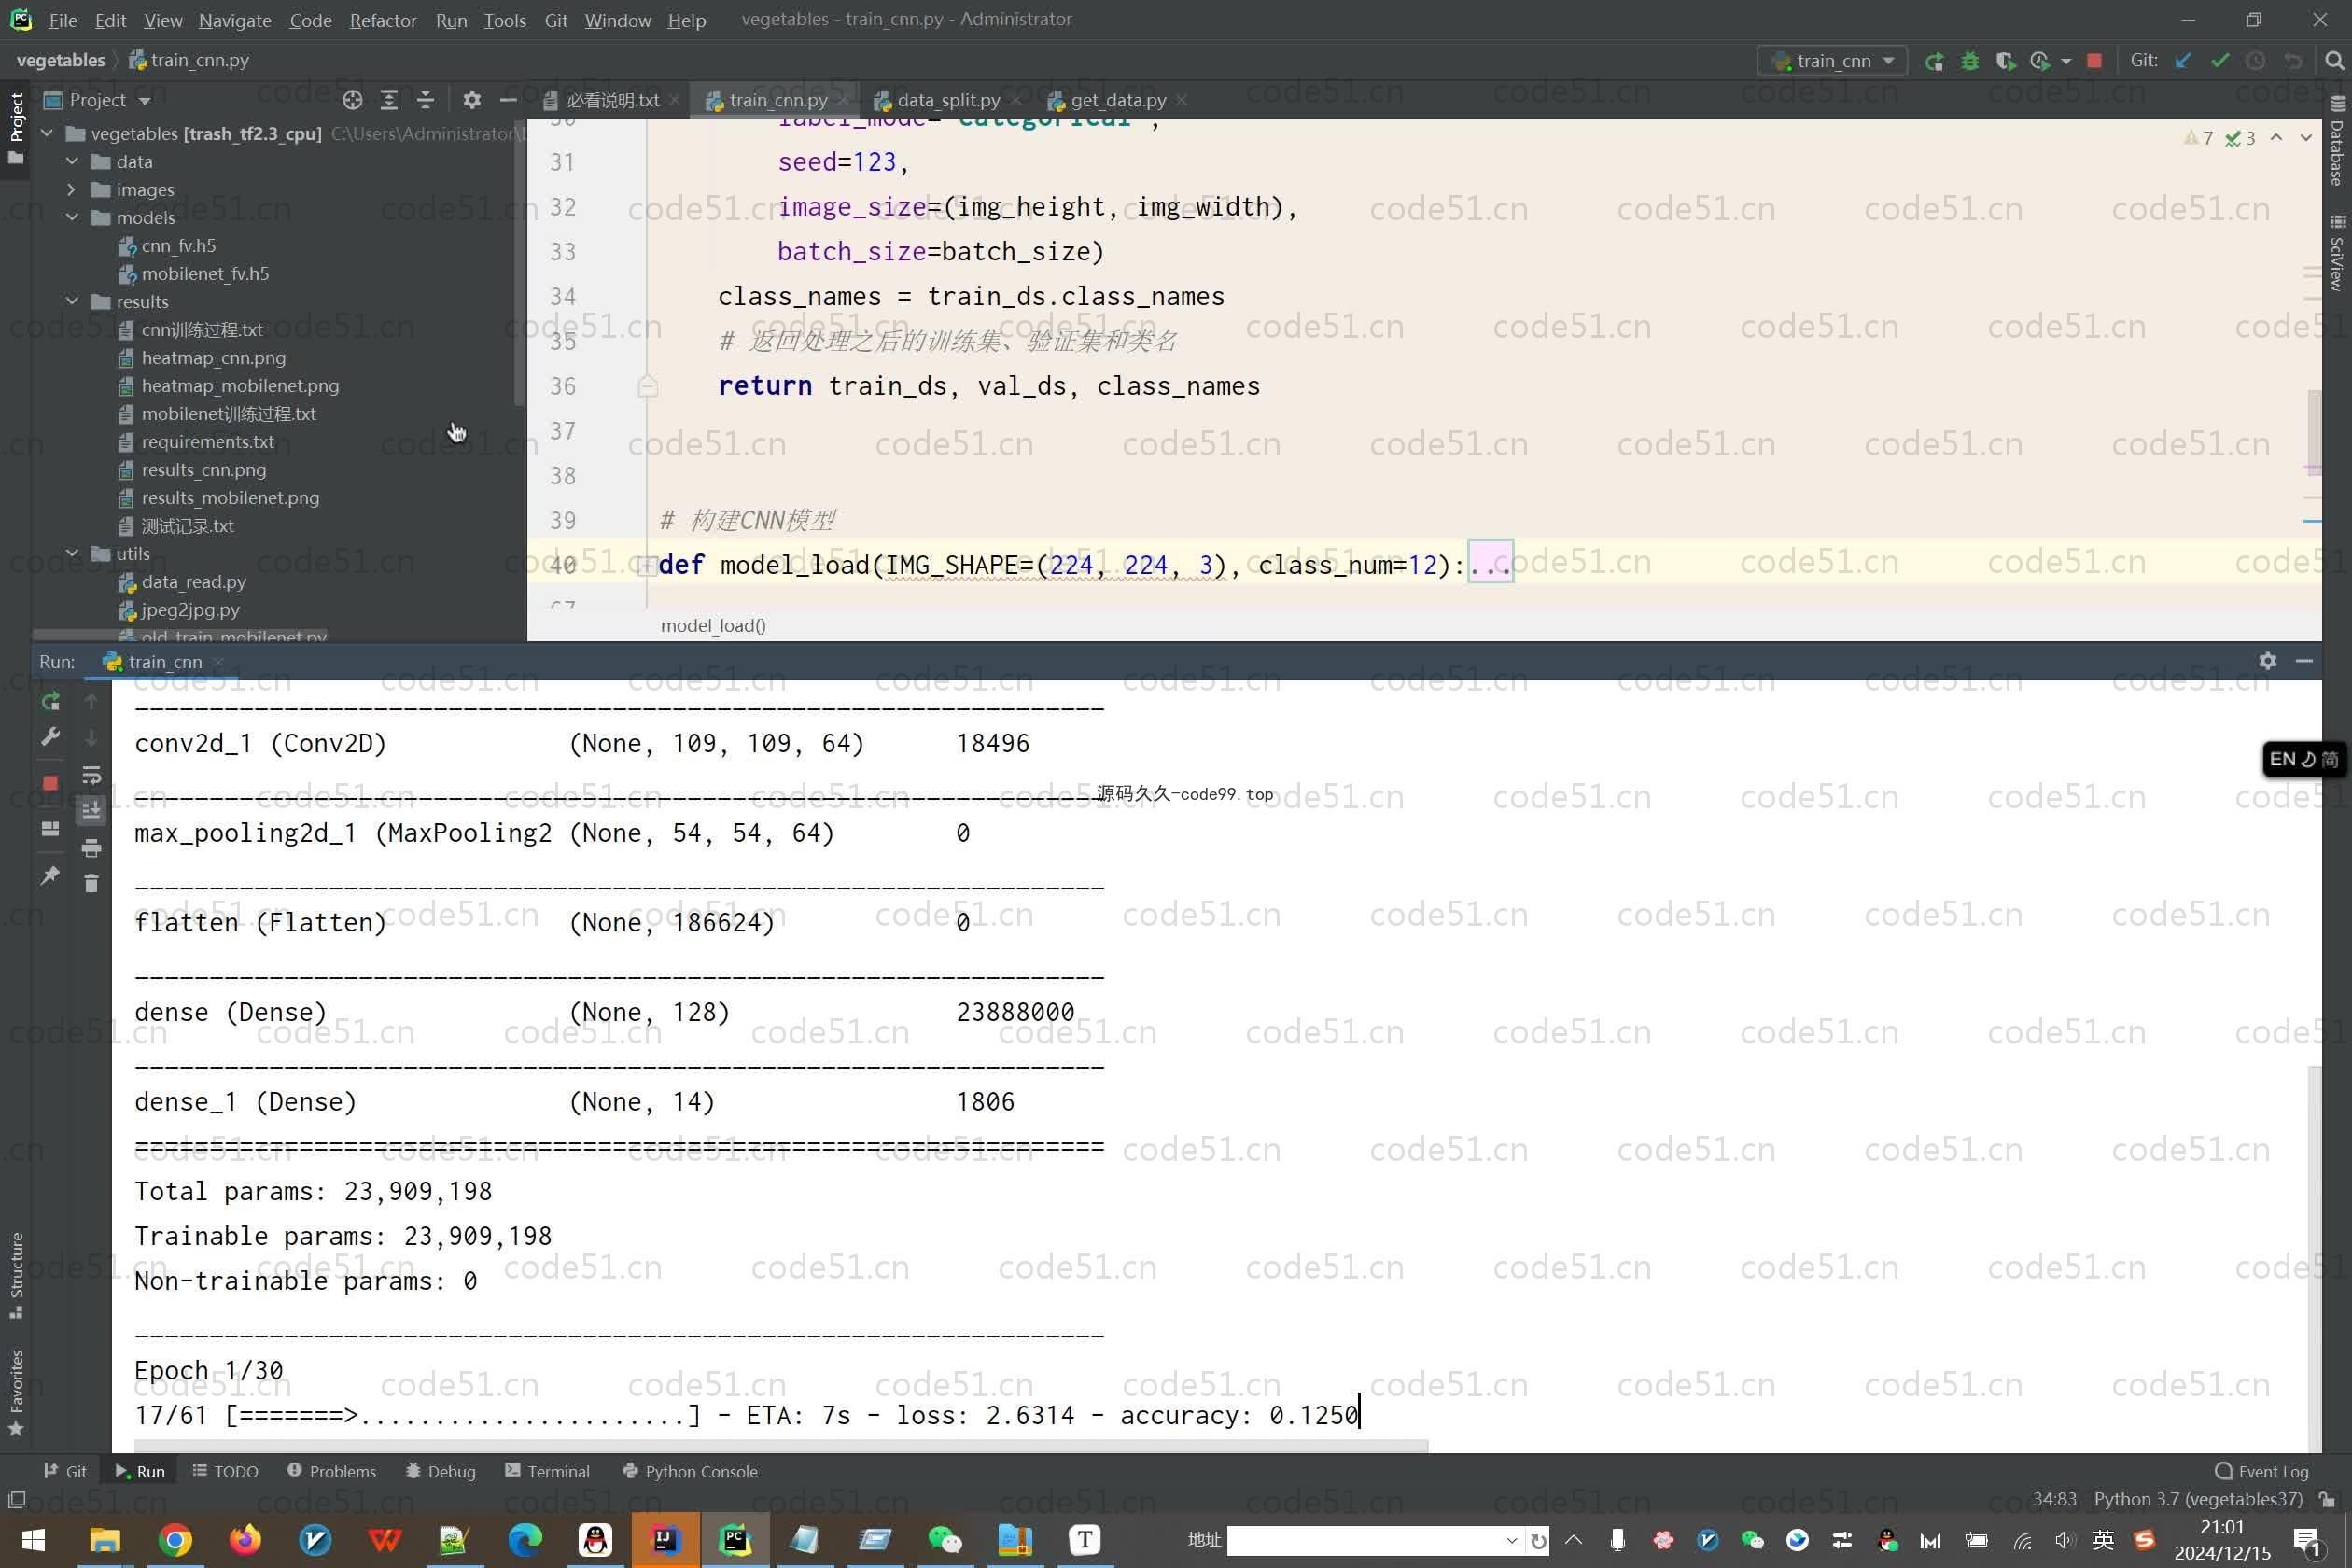Image resolution: width=2352 pixels, height=1568 pixels.
Task: Open Chrome from the Windows taskbar
Action: [x=175, y=1540]
